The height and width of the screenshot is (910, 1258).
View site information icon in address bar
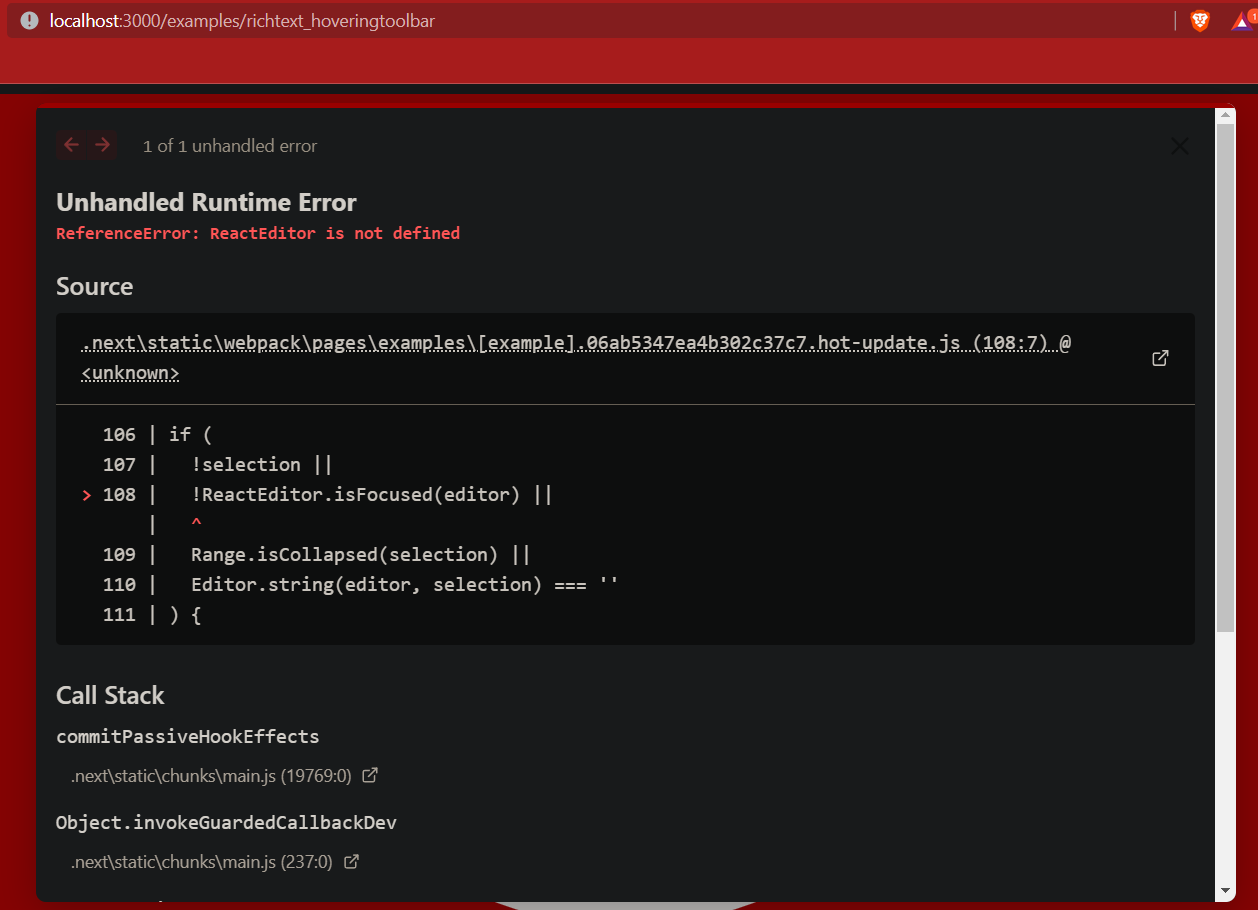[28, 20]
